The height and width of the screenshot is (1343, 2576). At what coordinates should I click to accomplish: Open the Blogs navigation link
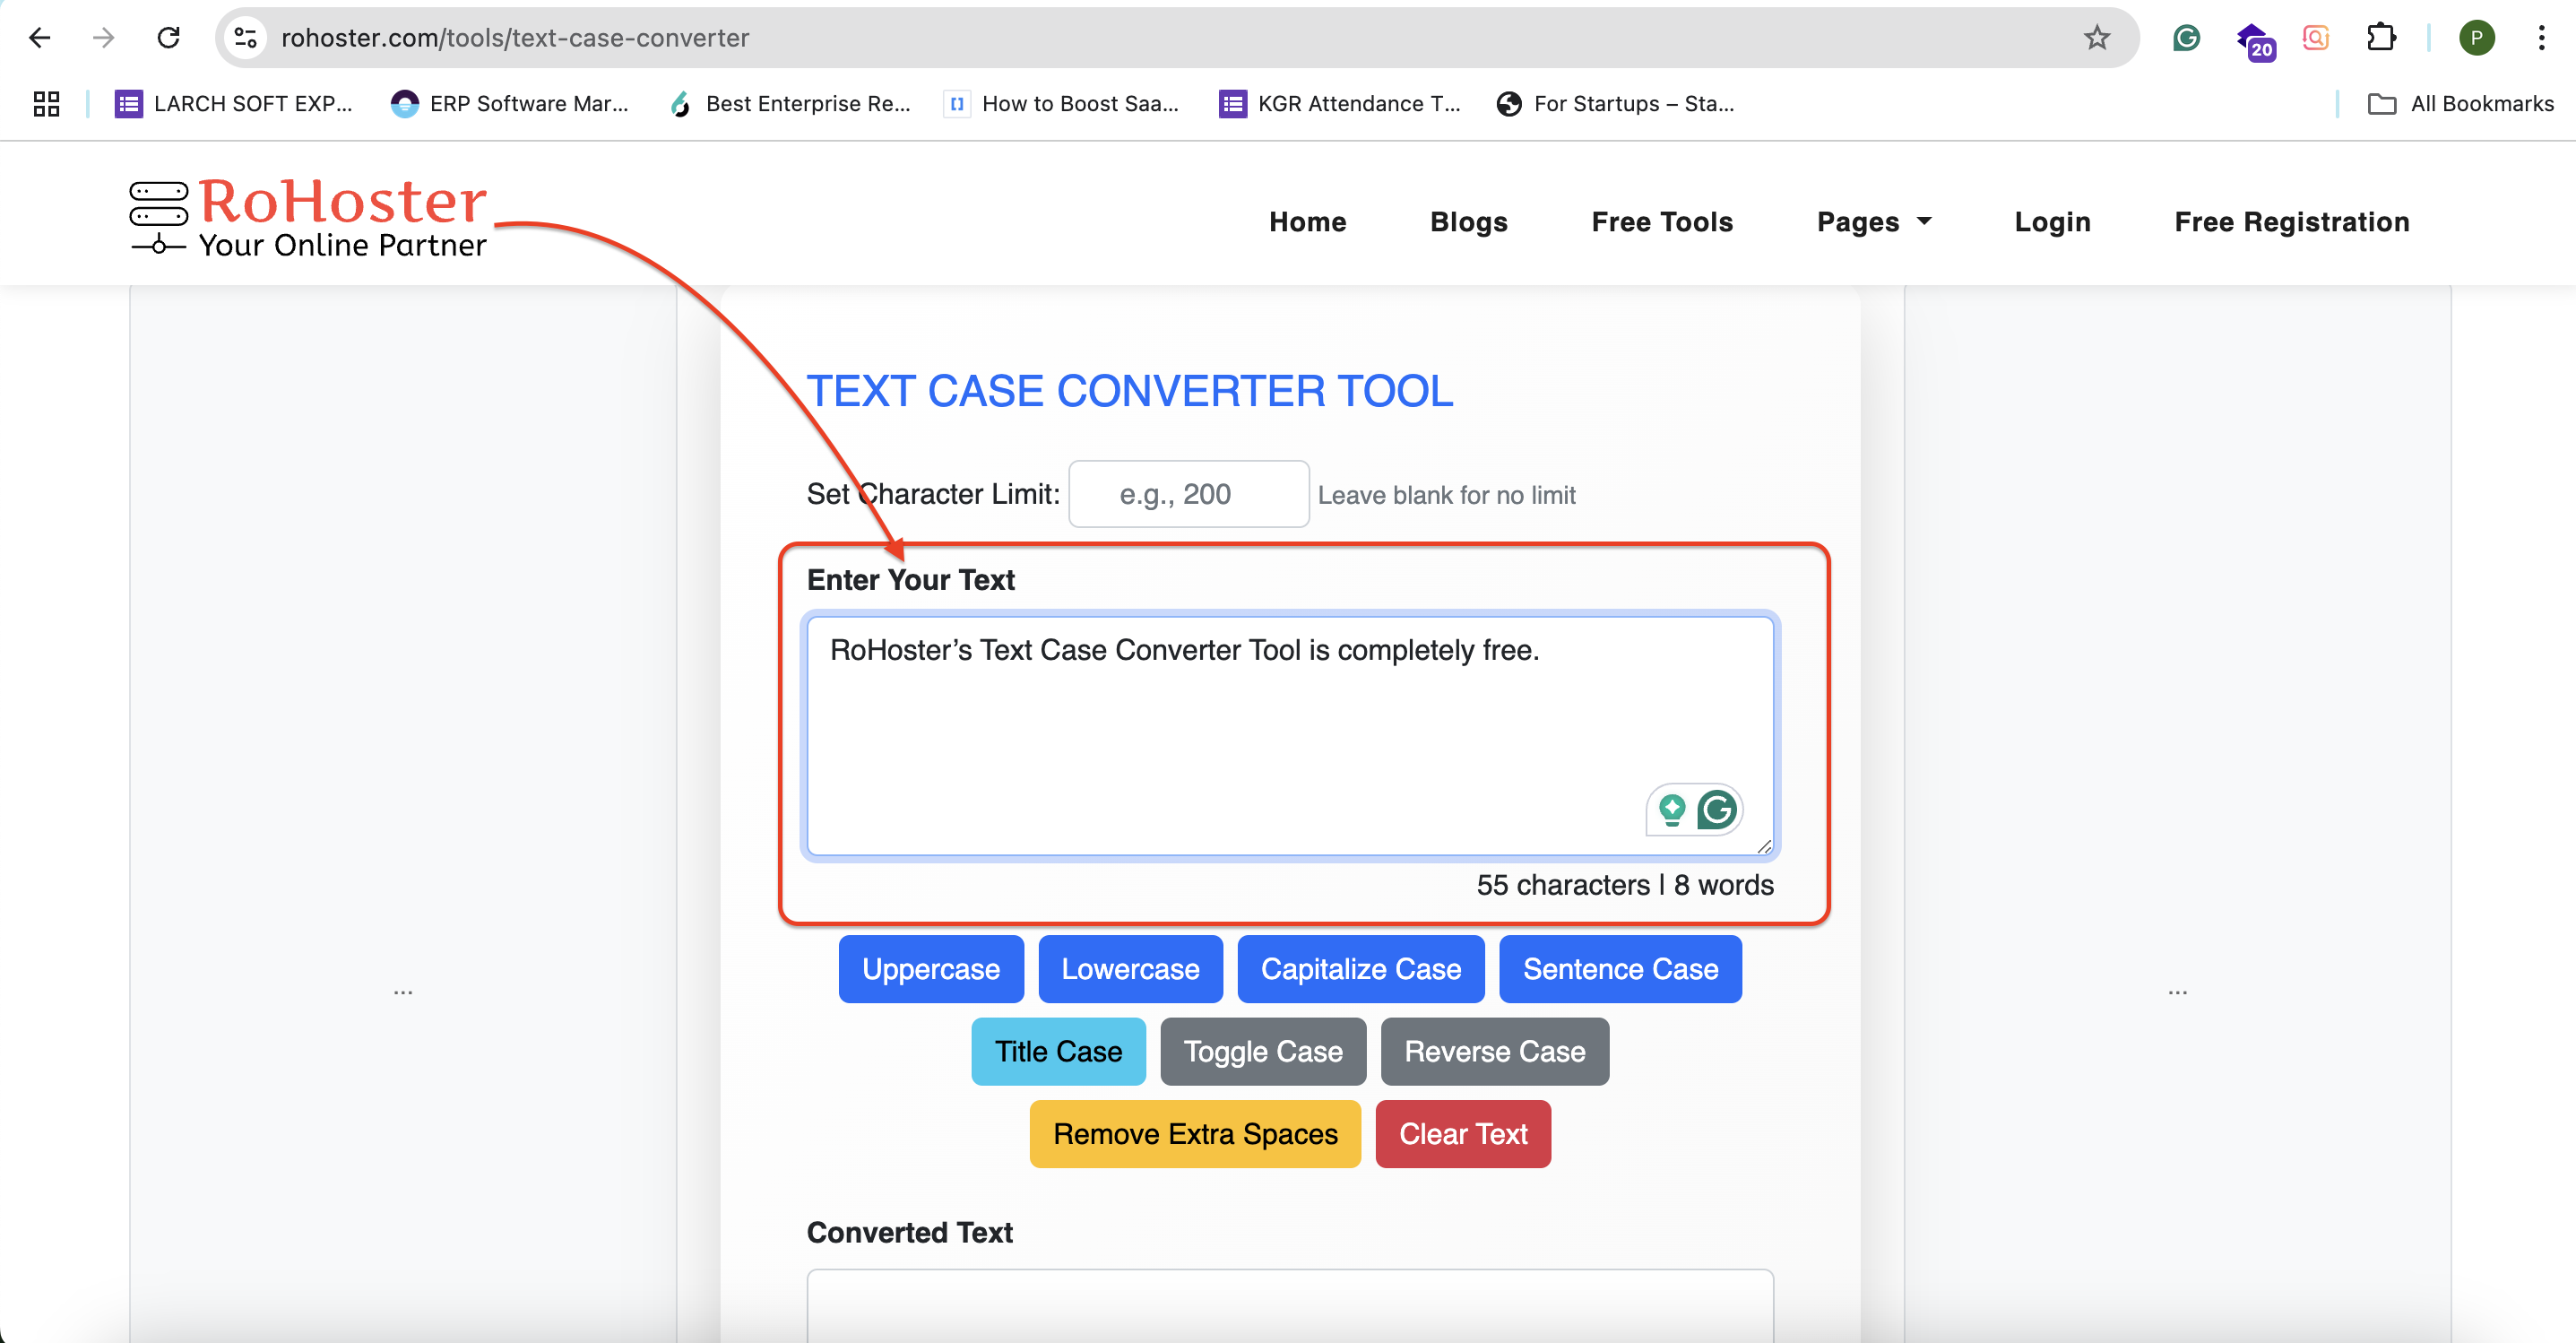pyautogui.click(x=1468, y=221)
